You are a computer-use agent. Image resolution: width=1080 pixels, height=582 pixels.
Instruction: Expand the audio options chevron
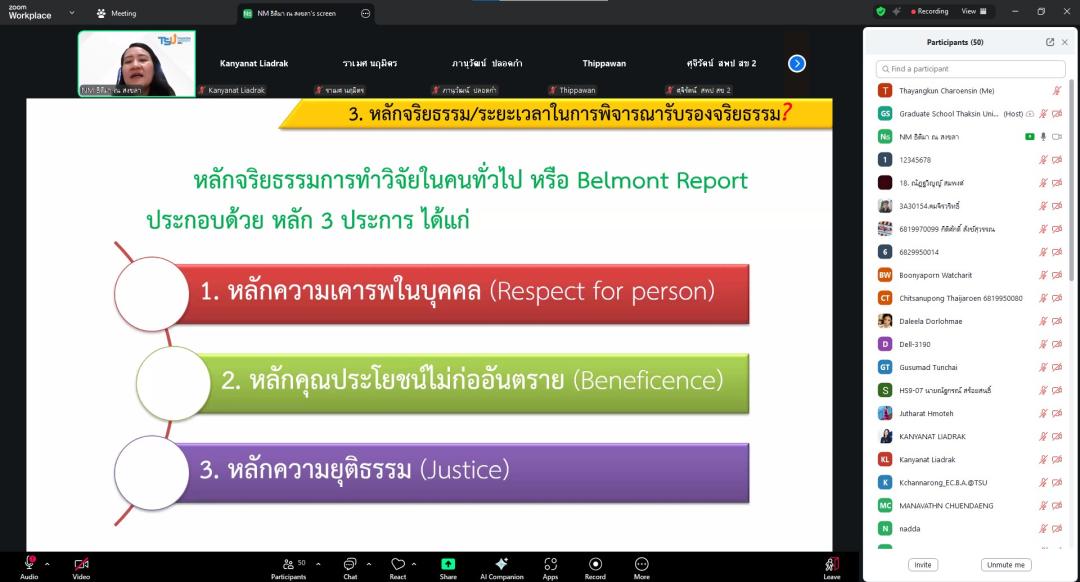coord(48,562)
